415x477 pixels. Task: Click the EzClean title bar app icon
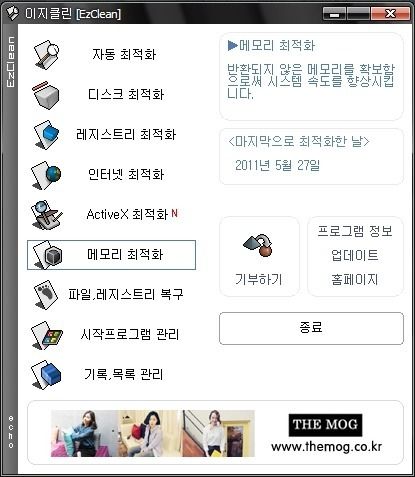pyautogui.click(x=12, y=14)
